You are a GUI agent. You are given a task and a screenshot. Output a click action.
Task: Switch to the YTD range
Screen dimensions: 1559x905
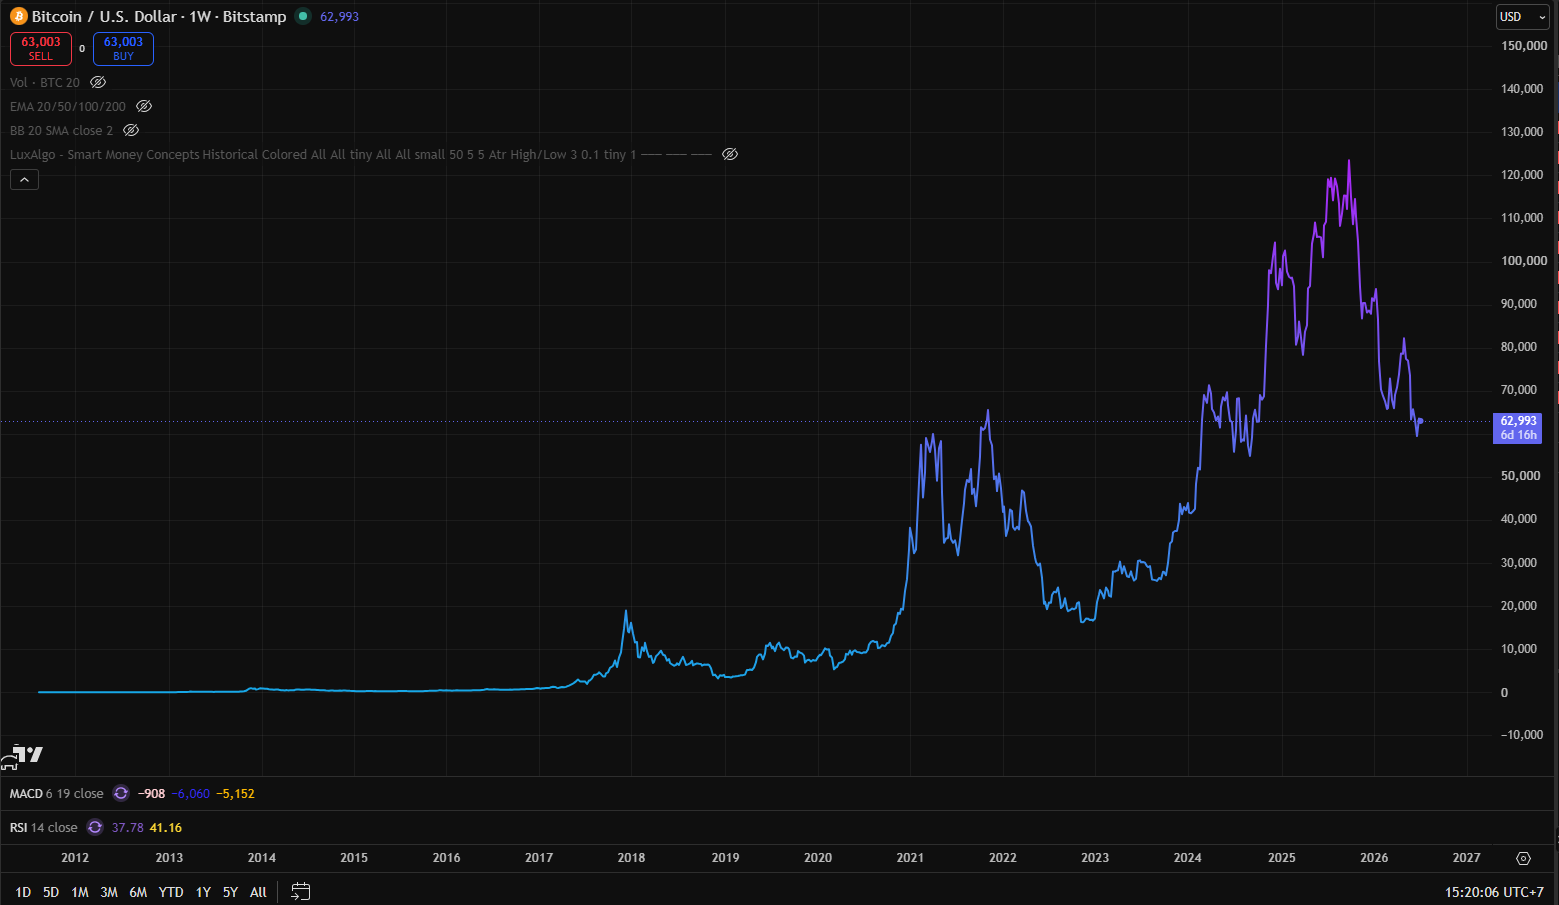171,892
